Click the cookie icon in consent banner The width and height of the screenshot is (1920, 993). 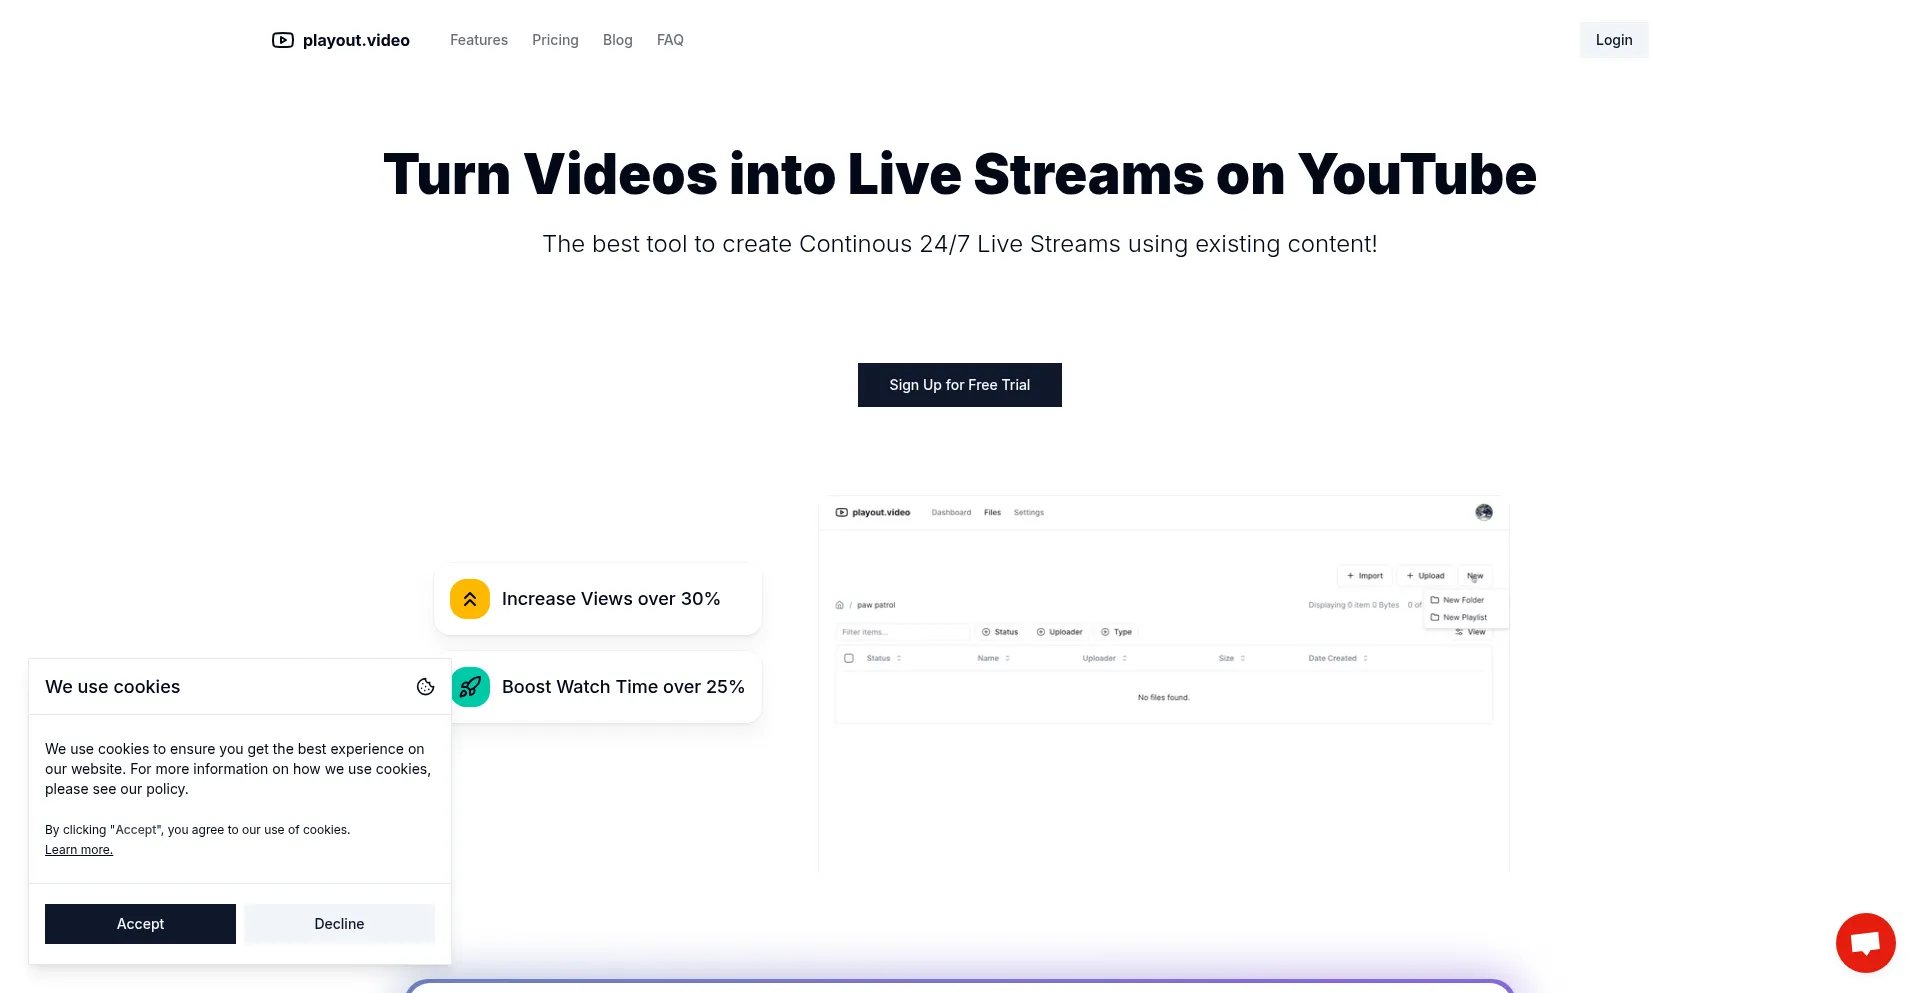click(425, 687)
